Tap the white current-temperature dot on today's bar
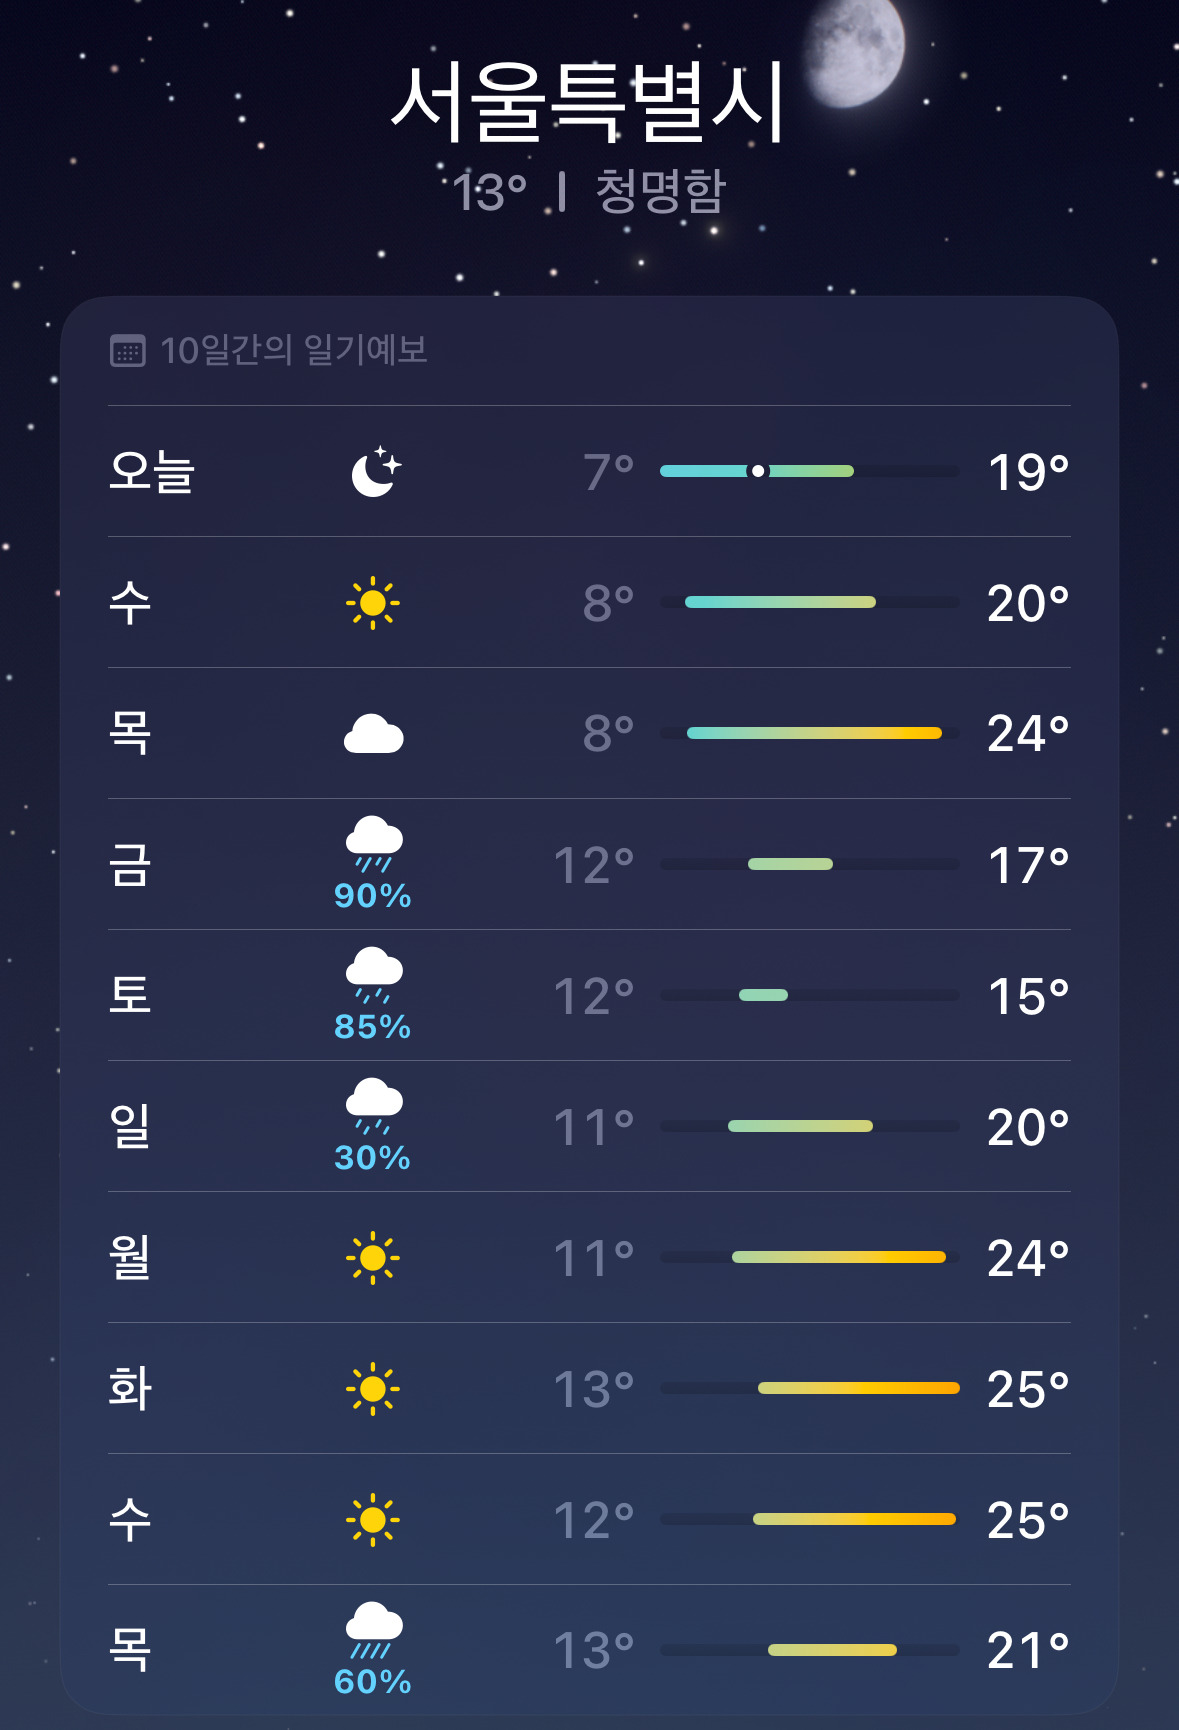1179x1730 pixels. tap(758, 471)
